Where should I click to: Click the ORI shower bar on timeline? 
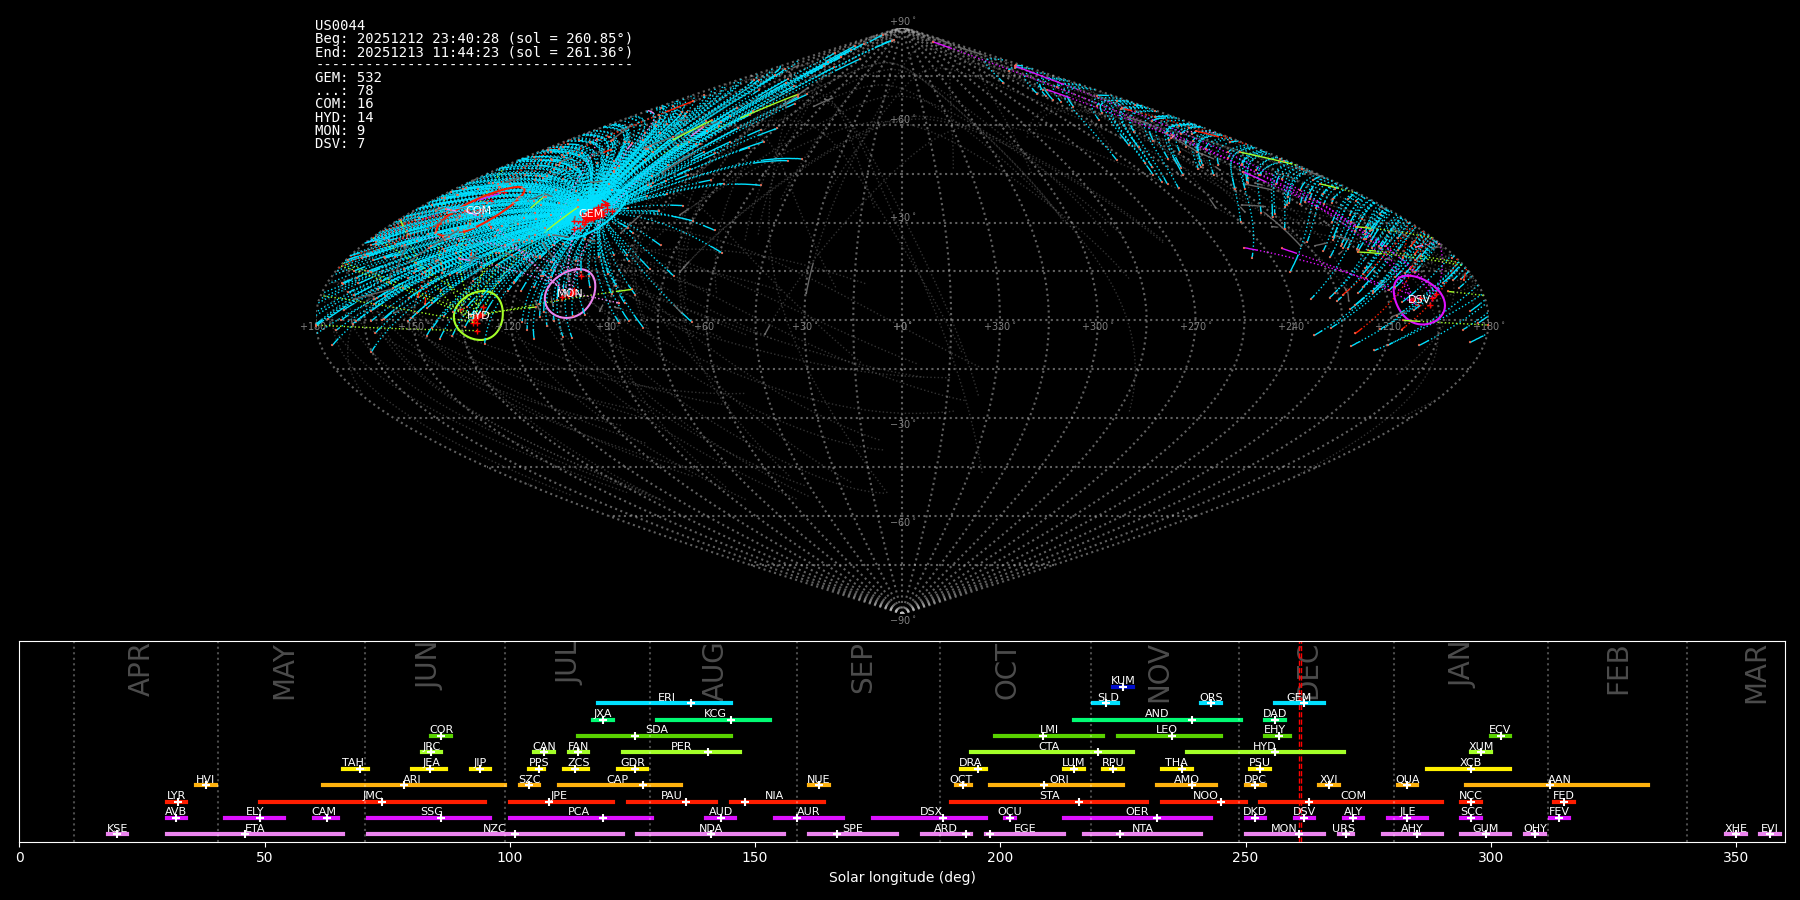pos(1056,785)
